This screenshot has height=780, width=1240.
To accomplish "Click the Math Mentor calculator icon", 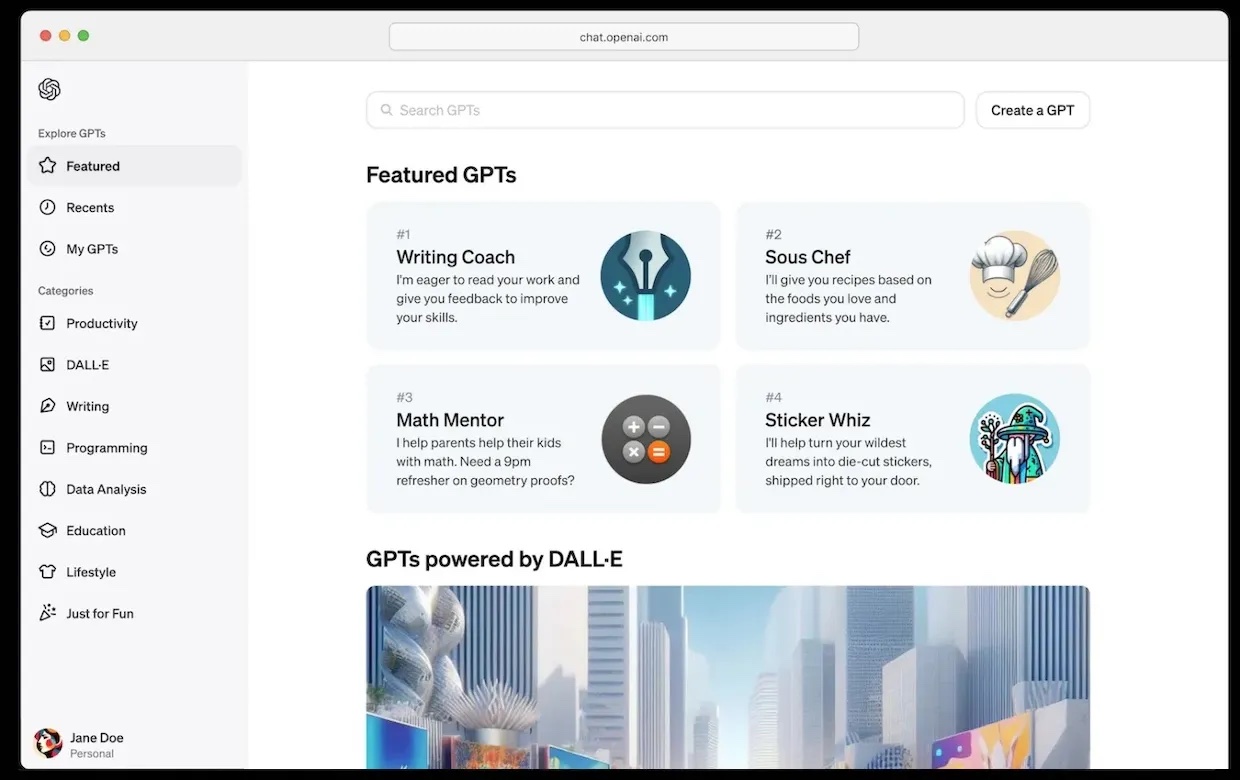I will [645, 439].
